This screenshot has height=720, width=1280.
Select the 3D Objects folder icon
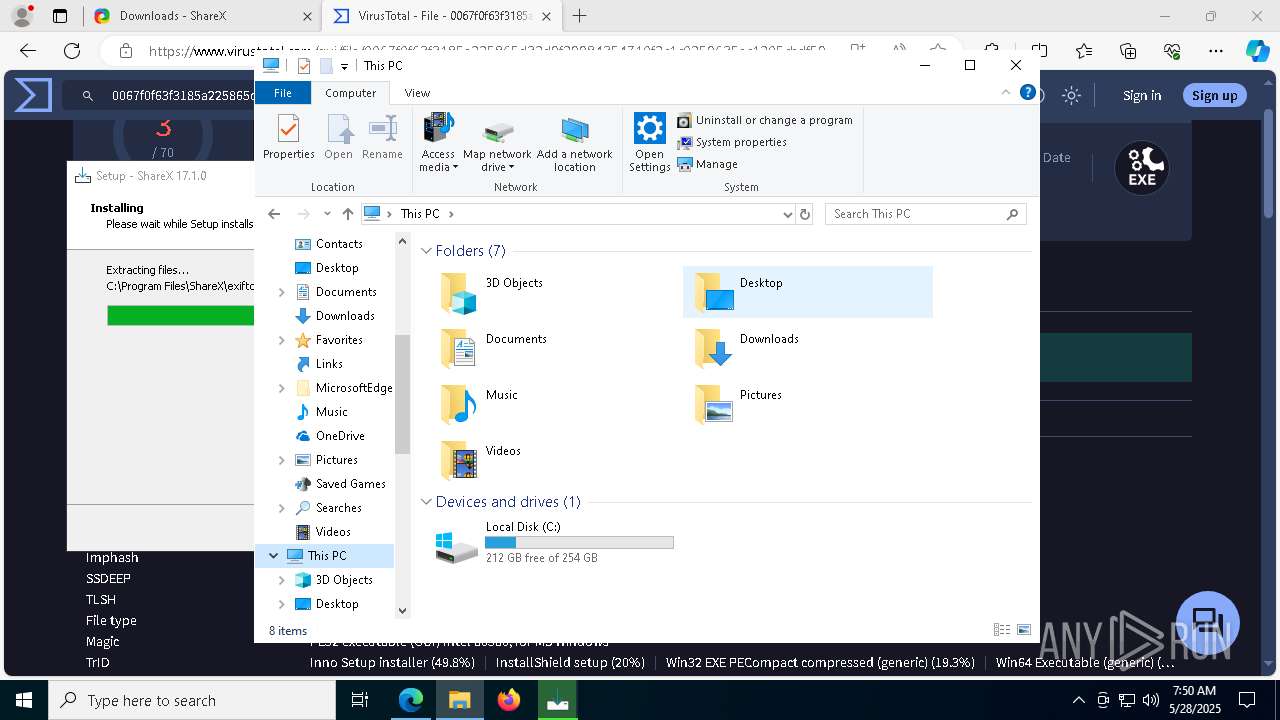tap(460, 293)
